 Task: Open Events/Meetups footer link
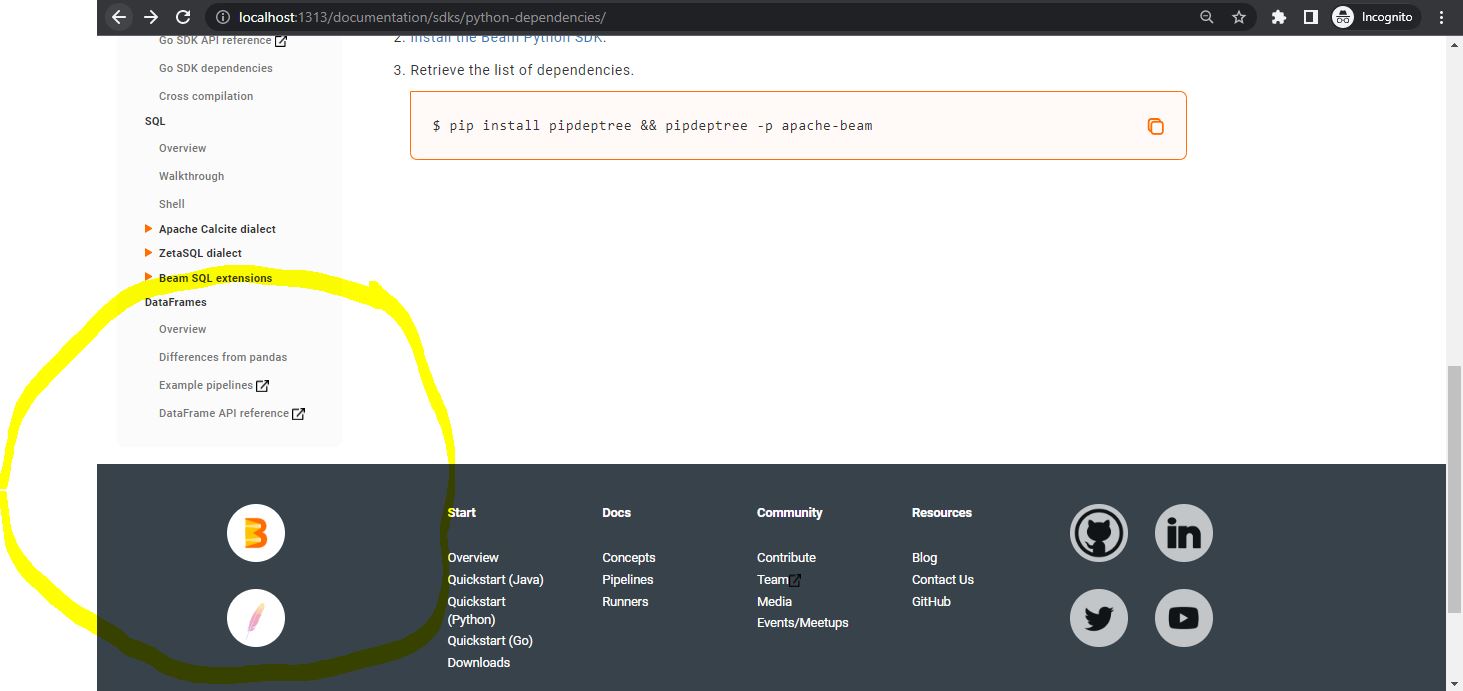(803, 623)
